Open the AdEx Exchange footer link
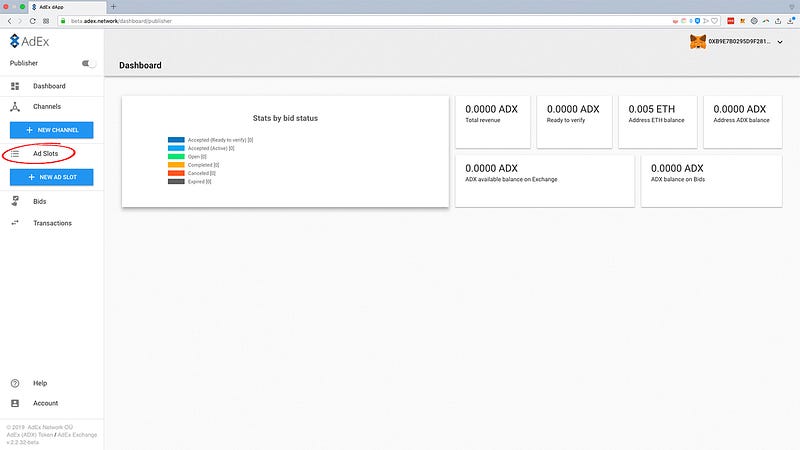800x450 pixels. pyautogui.click(x=77, y=435)
